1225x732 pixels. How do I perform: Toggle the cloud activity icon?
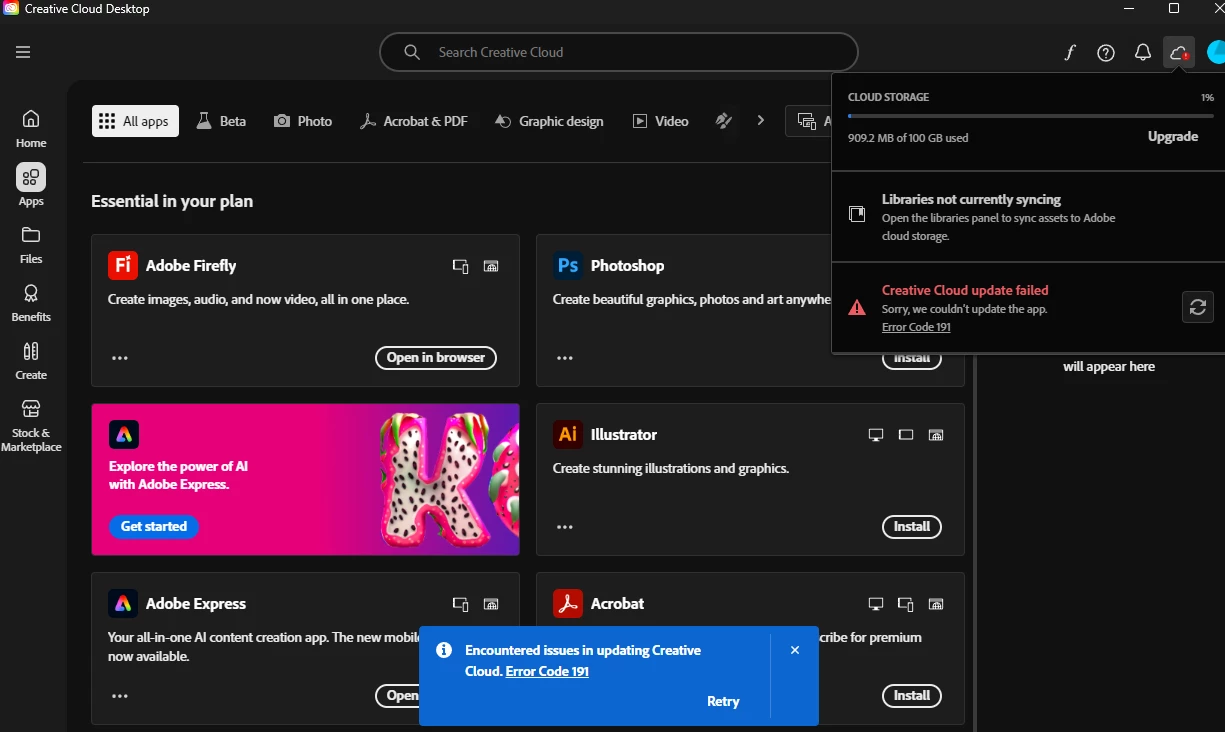[1179, 53]
